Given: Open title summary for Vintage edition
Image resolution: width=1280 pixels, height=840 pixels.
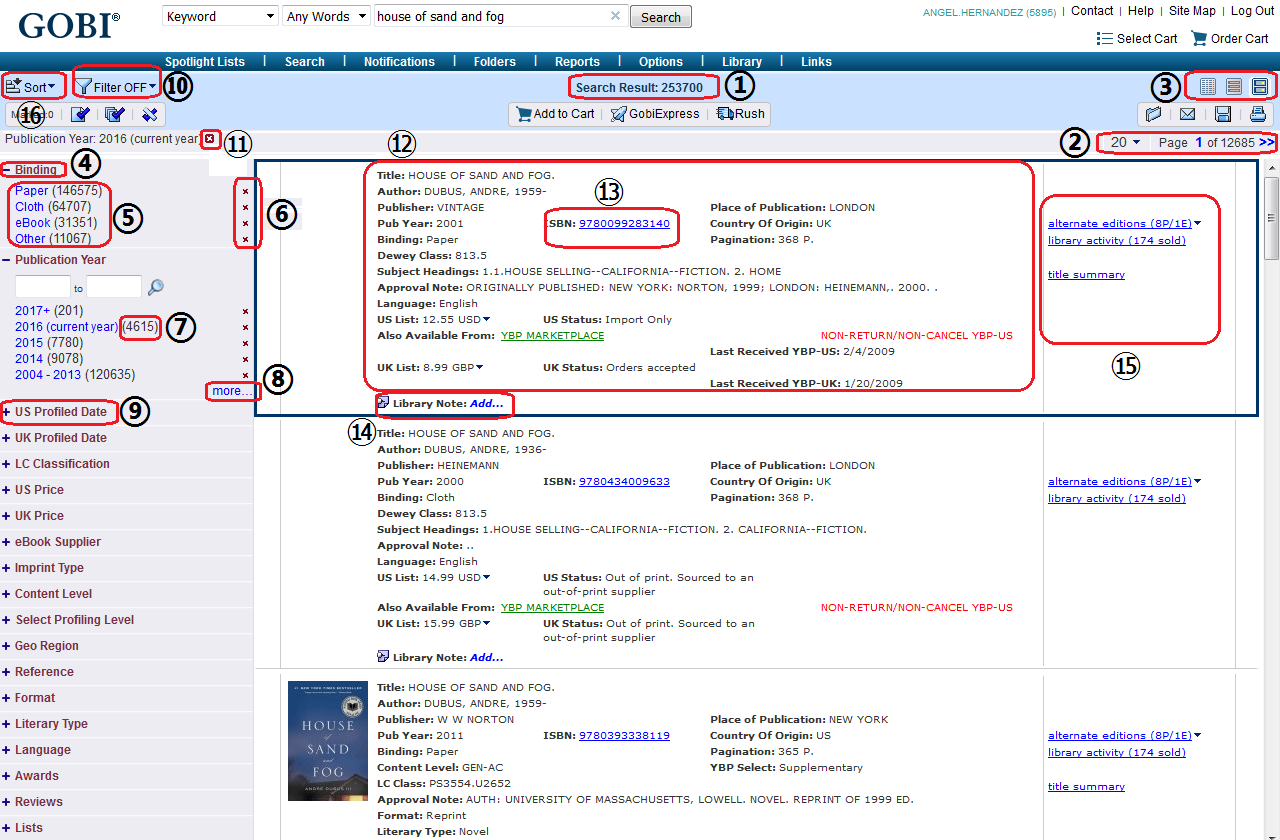Looking at the screenshot, I should (1086, 274).
